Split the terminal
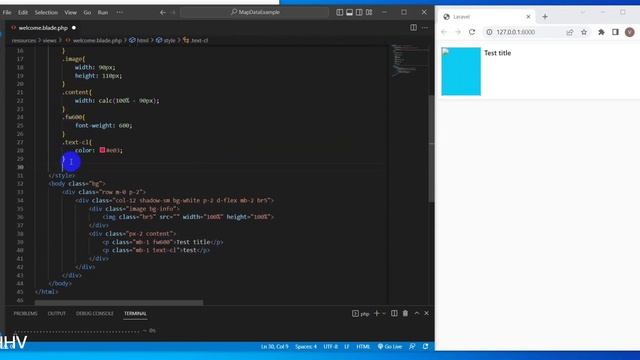The width and height of the screenshot is (640, 360). coord(394,313)
